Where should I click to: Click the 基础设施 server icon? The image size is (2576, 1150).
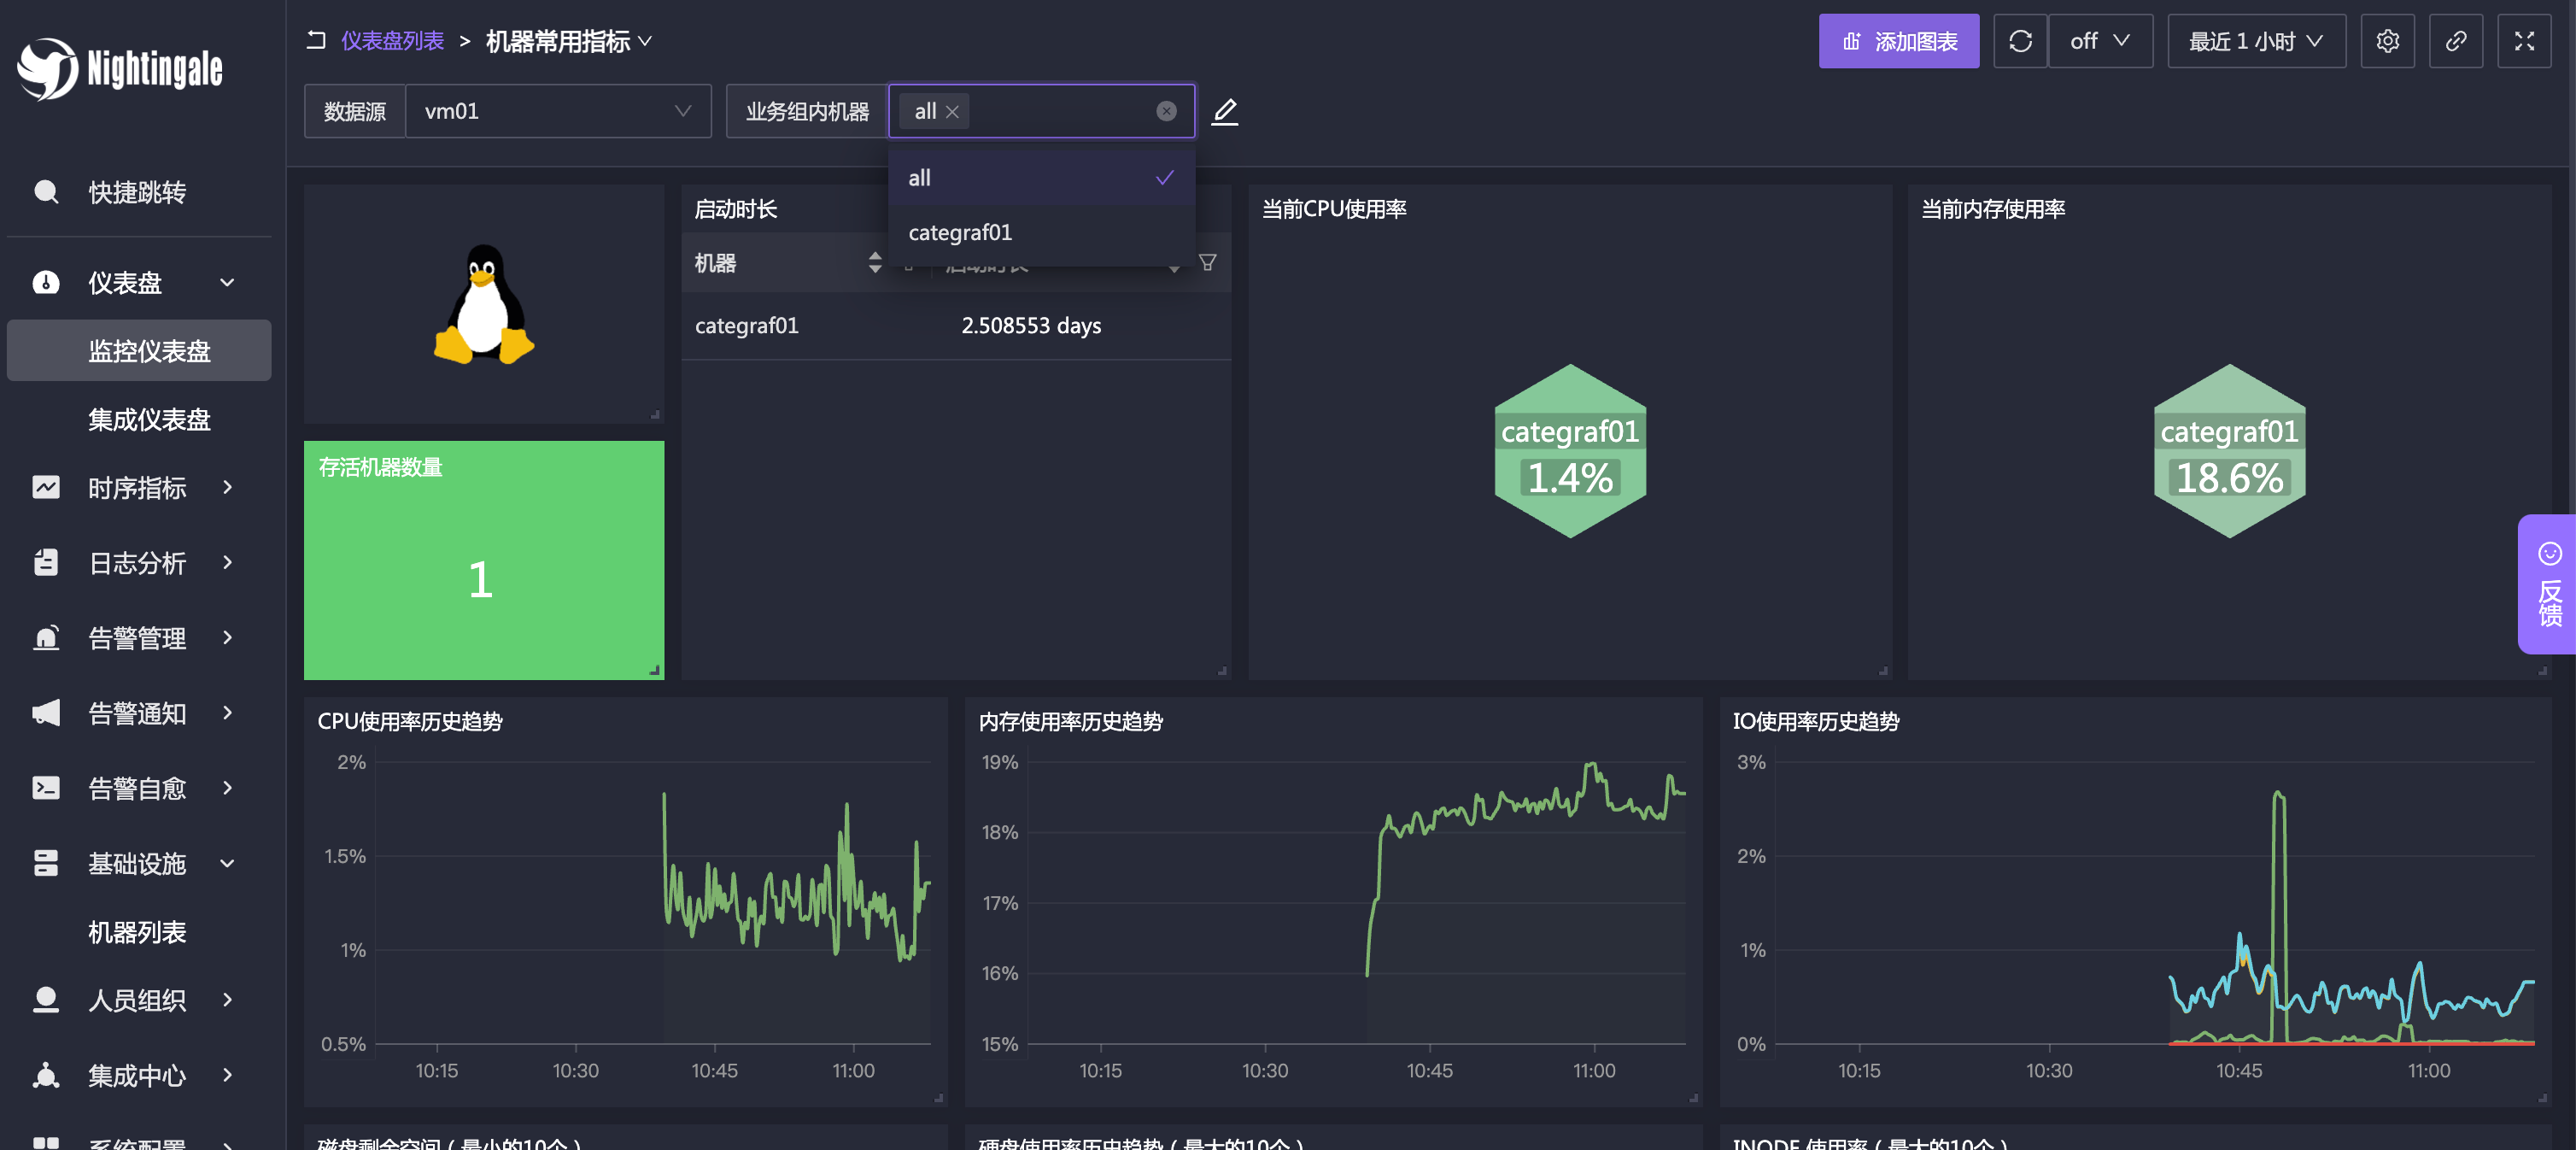46,863
